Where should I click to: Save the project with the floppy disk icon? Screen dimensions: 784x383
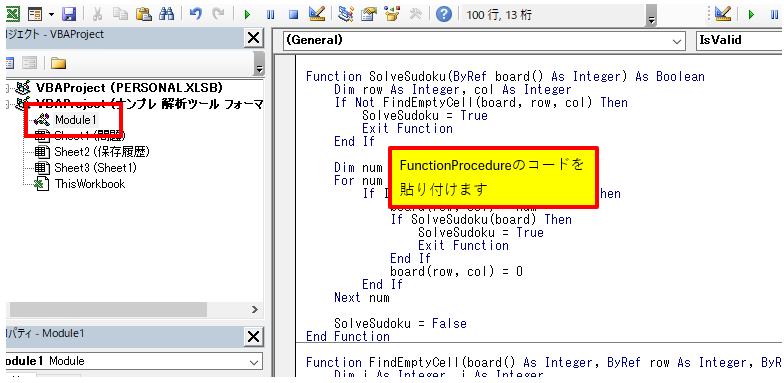(68, 14)
